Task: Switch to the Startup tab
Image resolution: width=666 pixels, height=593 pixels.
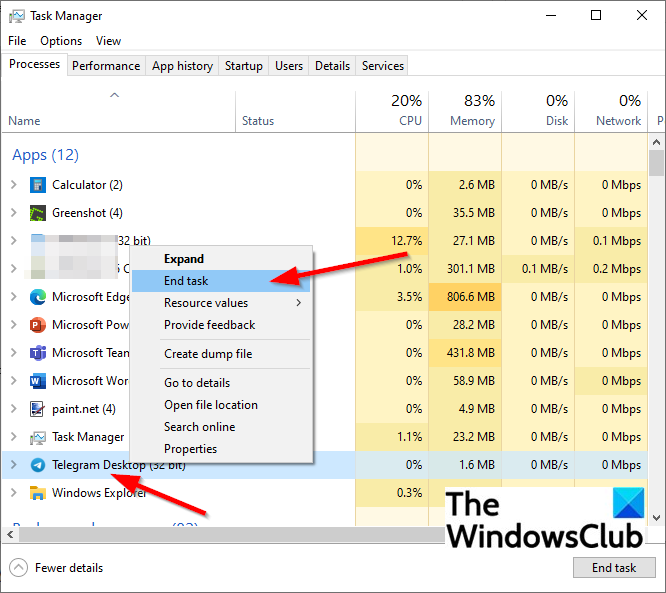Action: coord(244,66)
